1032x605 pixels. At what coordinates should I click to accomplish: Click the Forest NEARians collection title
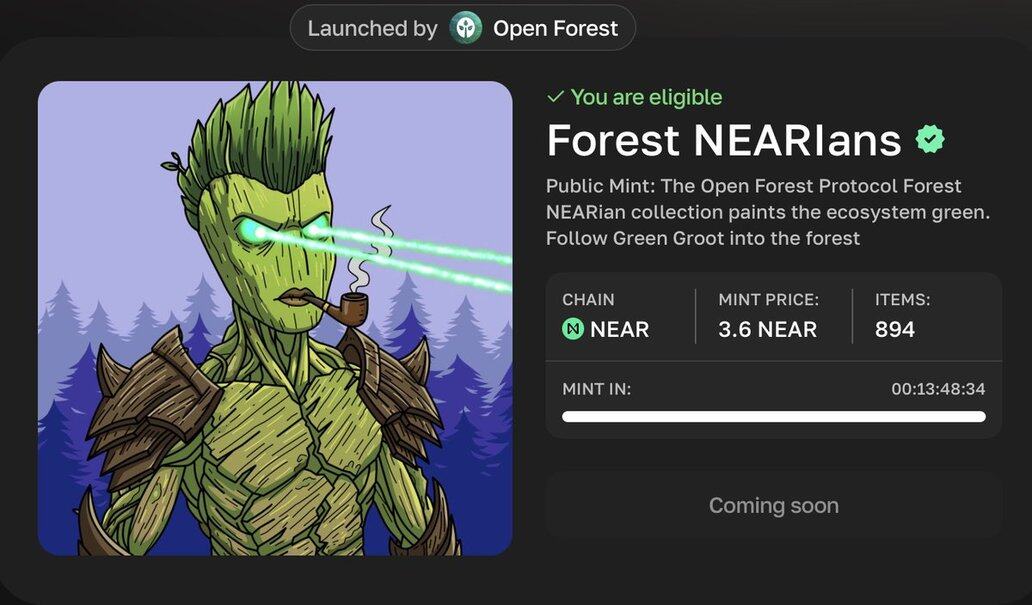click(x=724, y=140)
